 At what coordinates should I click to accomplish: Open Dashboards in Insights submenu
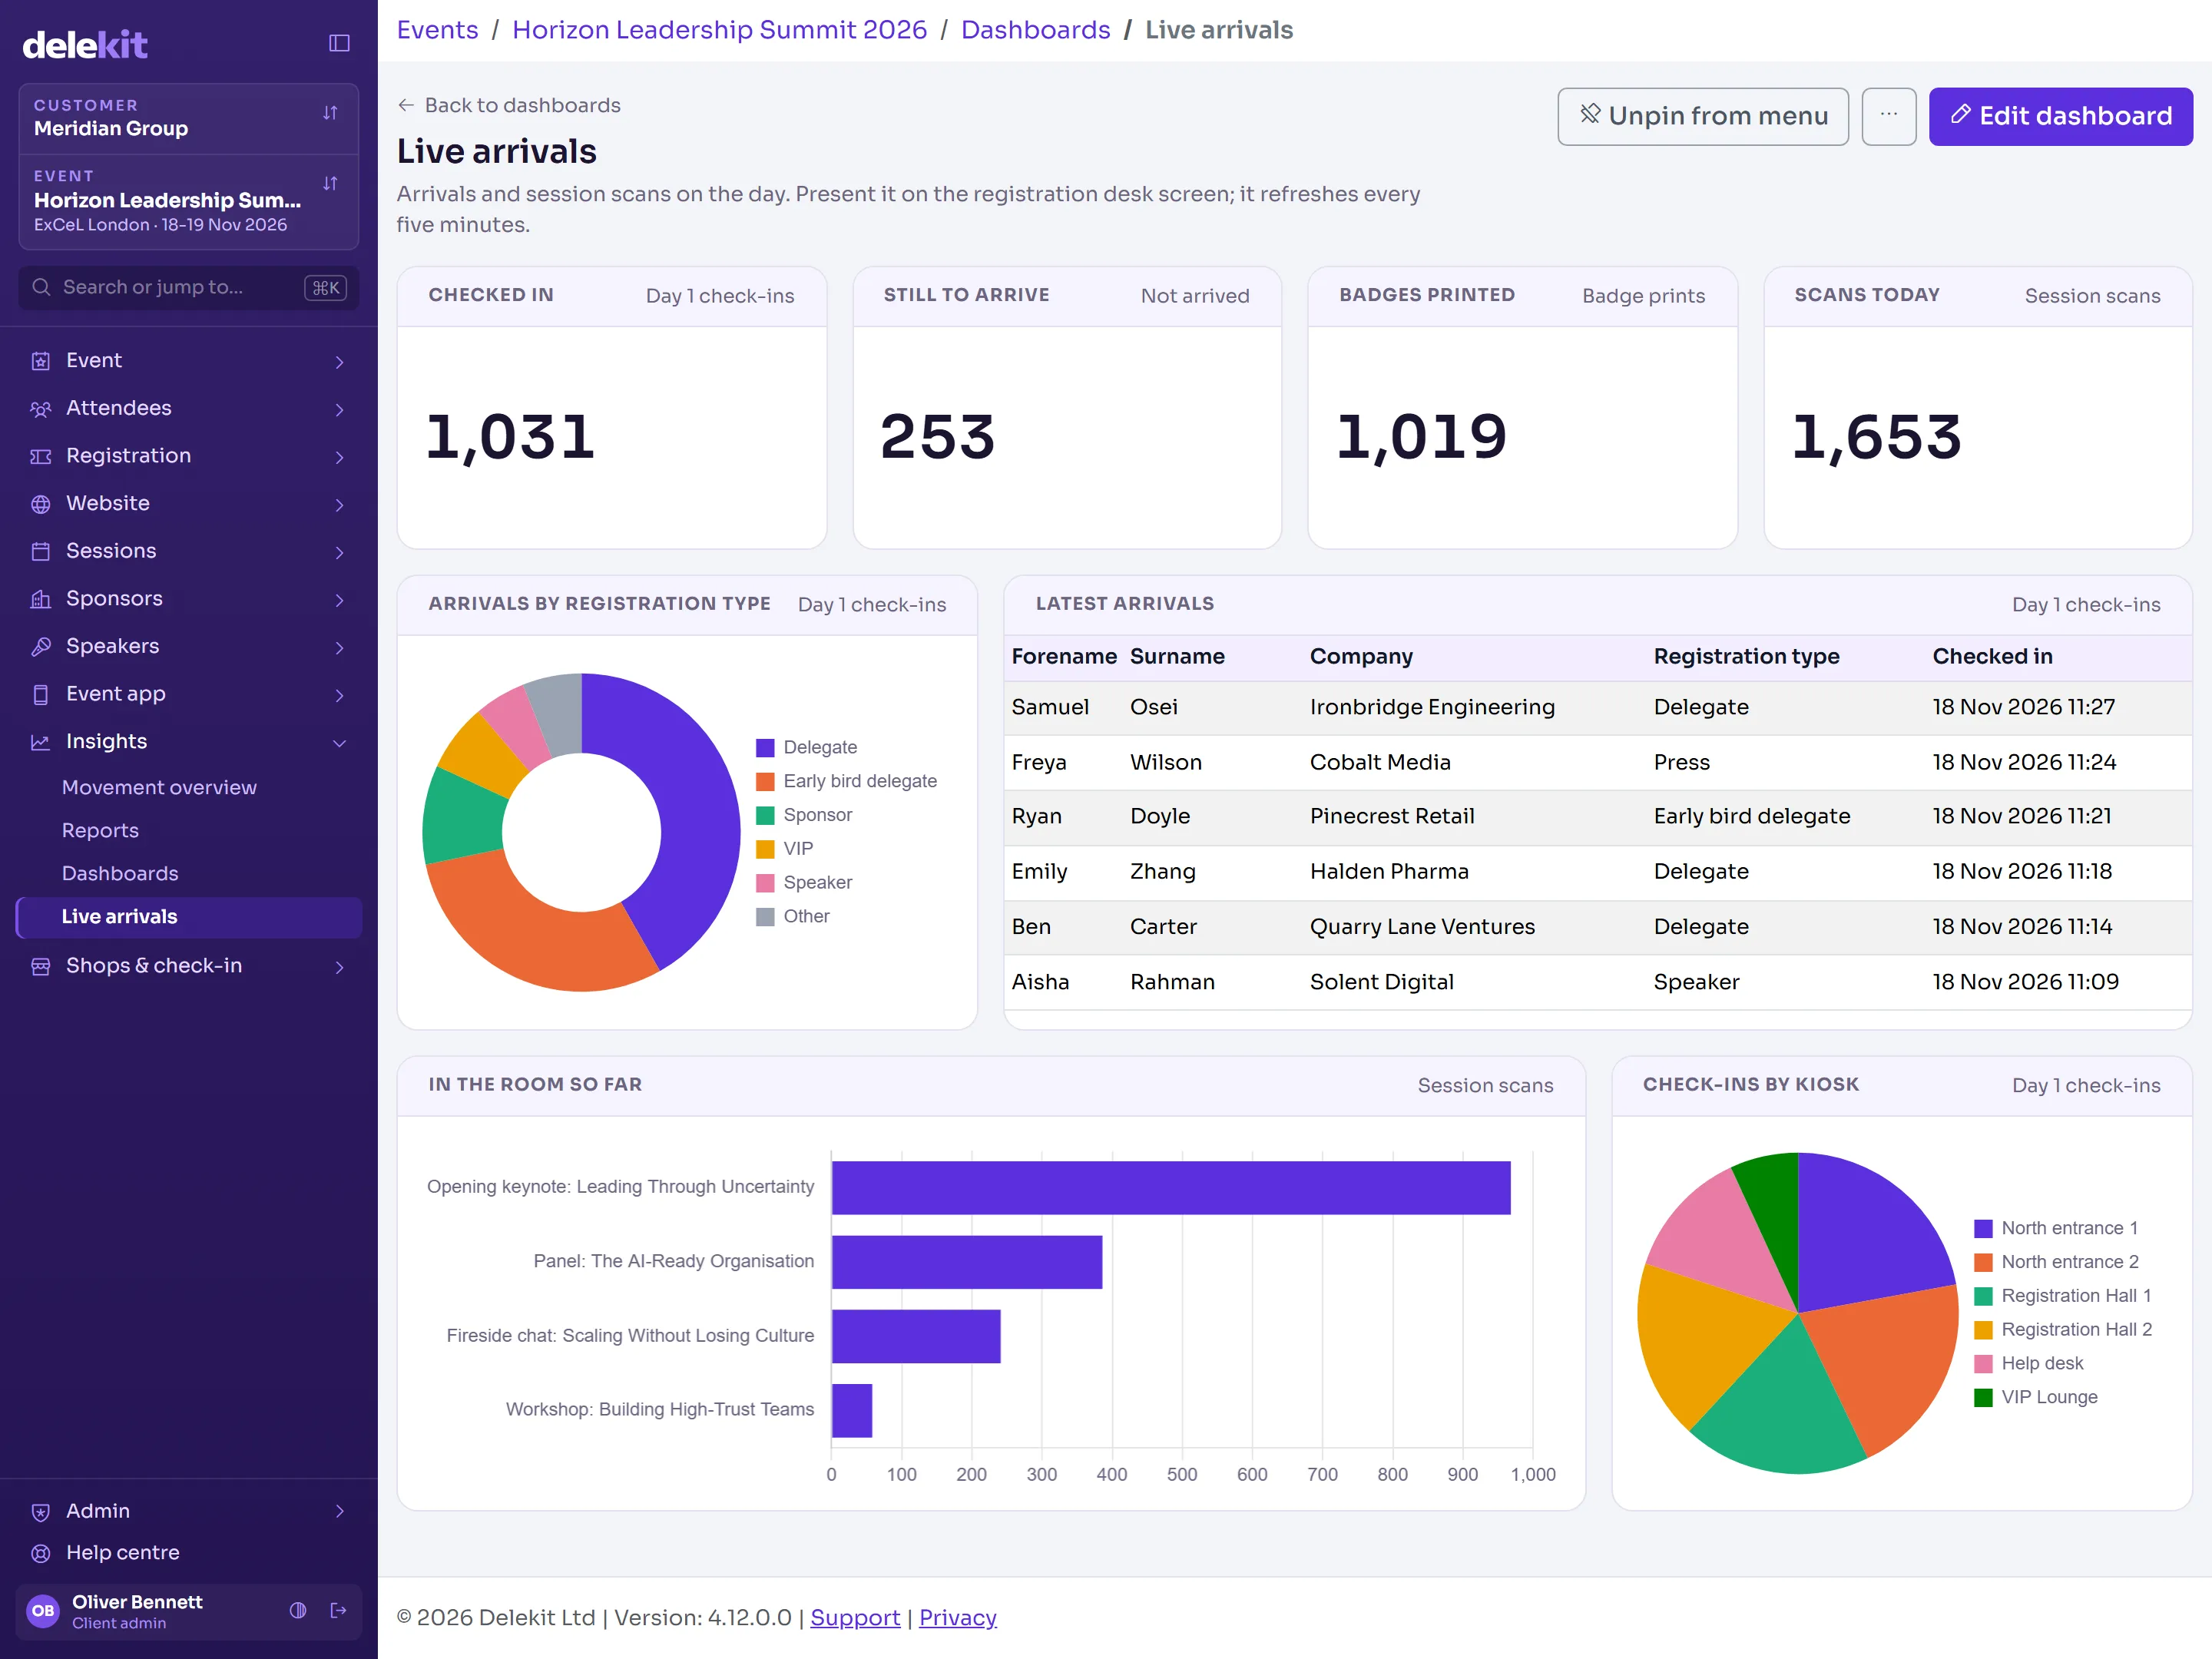tap(120, 874)
